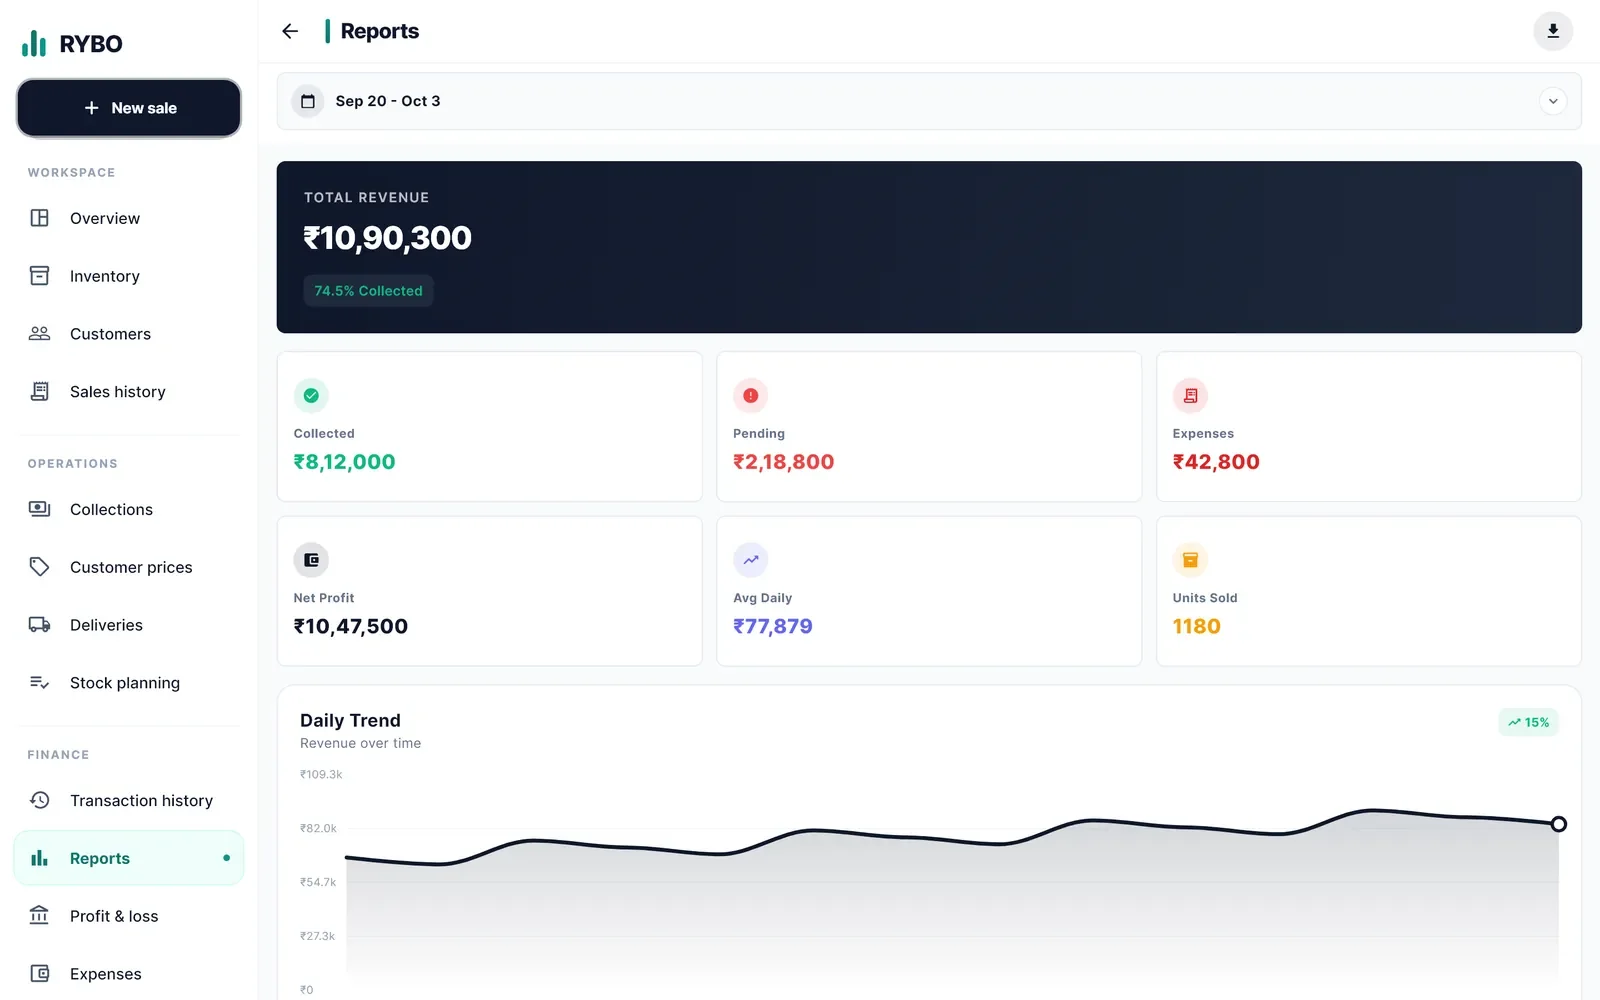Click the Stock planning list icon
This screenshot has height=1000, width=1600.
coord(39,683)
